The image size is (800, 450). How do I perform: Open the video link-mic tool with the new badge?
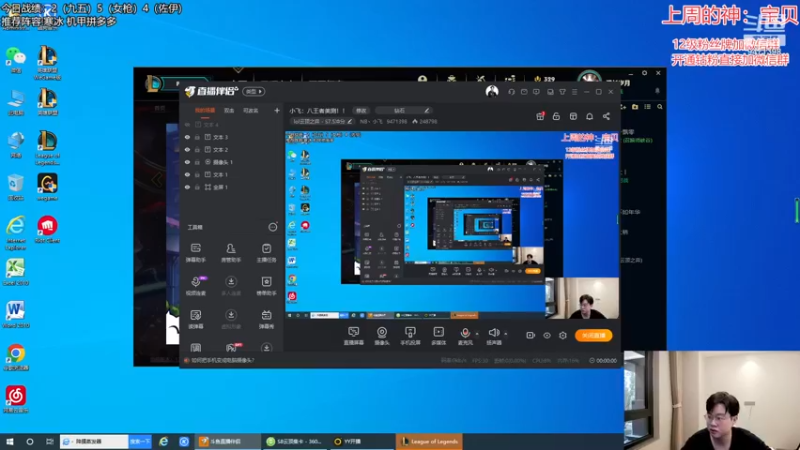[196, 286]
